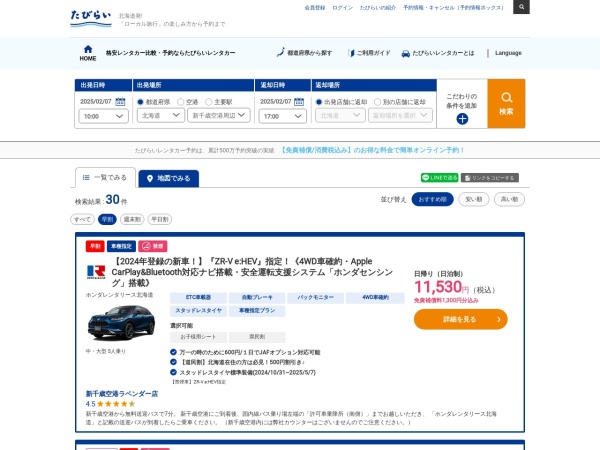Click the ZR-V e:HEV plan title
600x450 pixels.
[253, 272]
